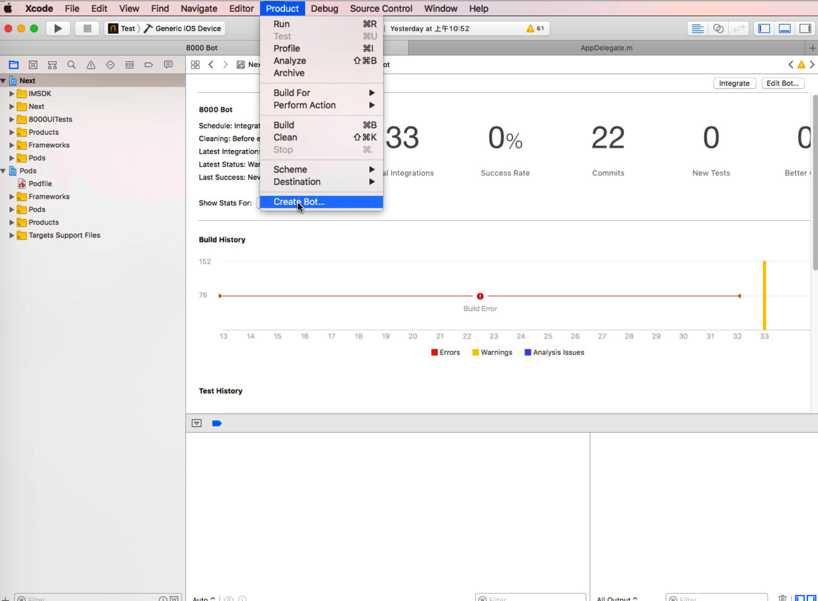The width and height of the screenshot is (818, 601).
Task: Expand the 8000UITests folder
Action: (x=11, y=119)
